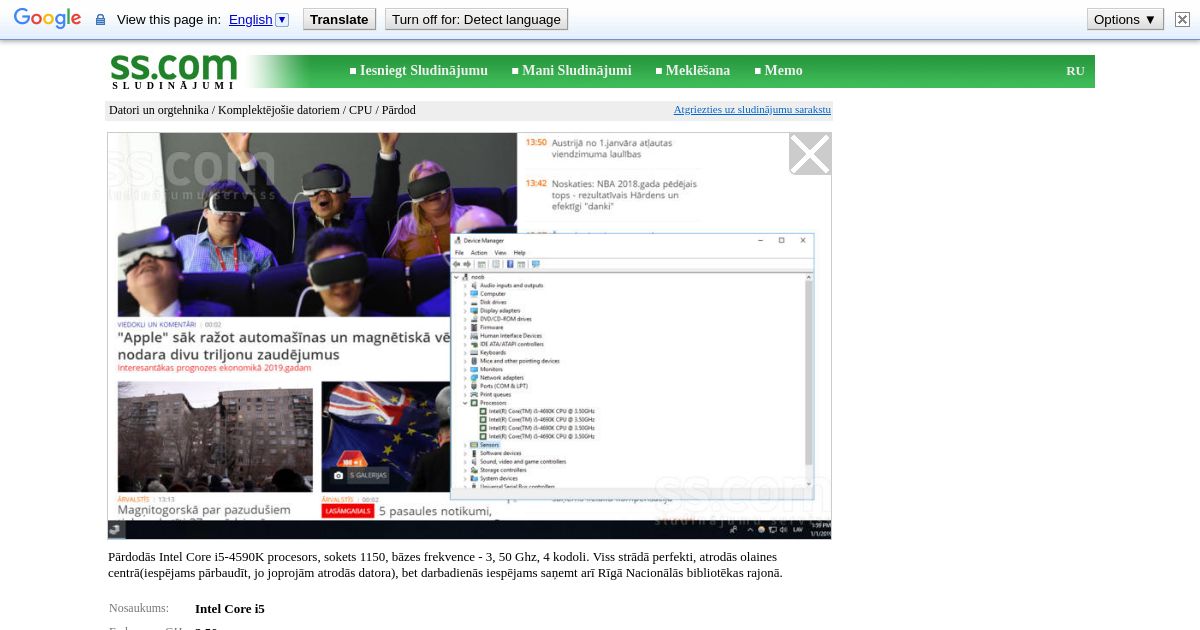This screenshot has width=1200, height=630.
Task: Go to the Pārdod breadcrumb
Action: click(x=398, y=110)
